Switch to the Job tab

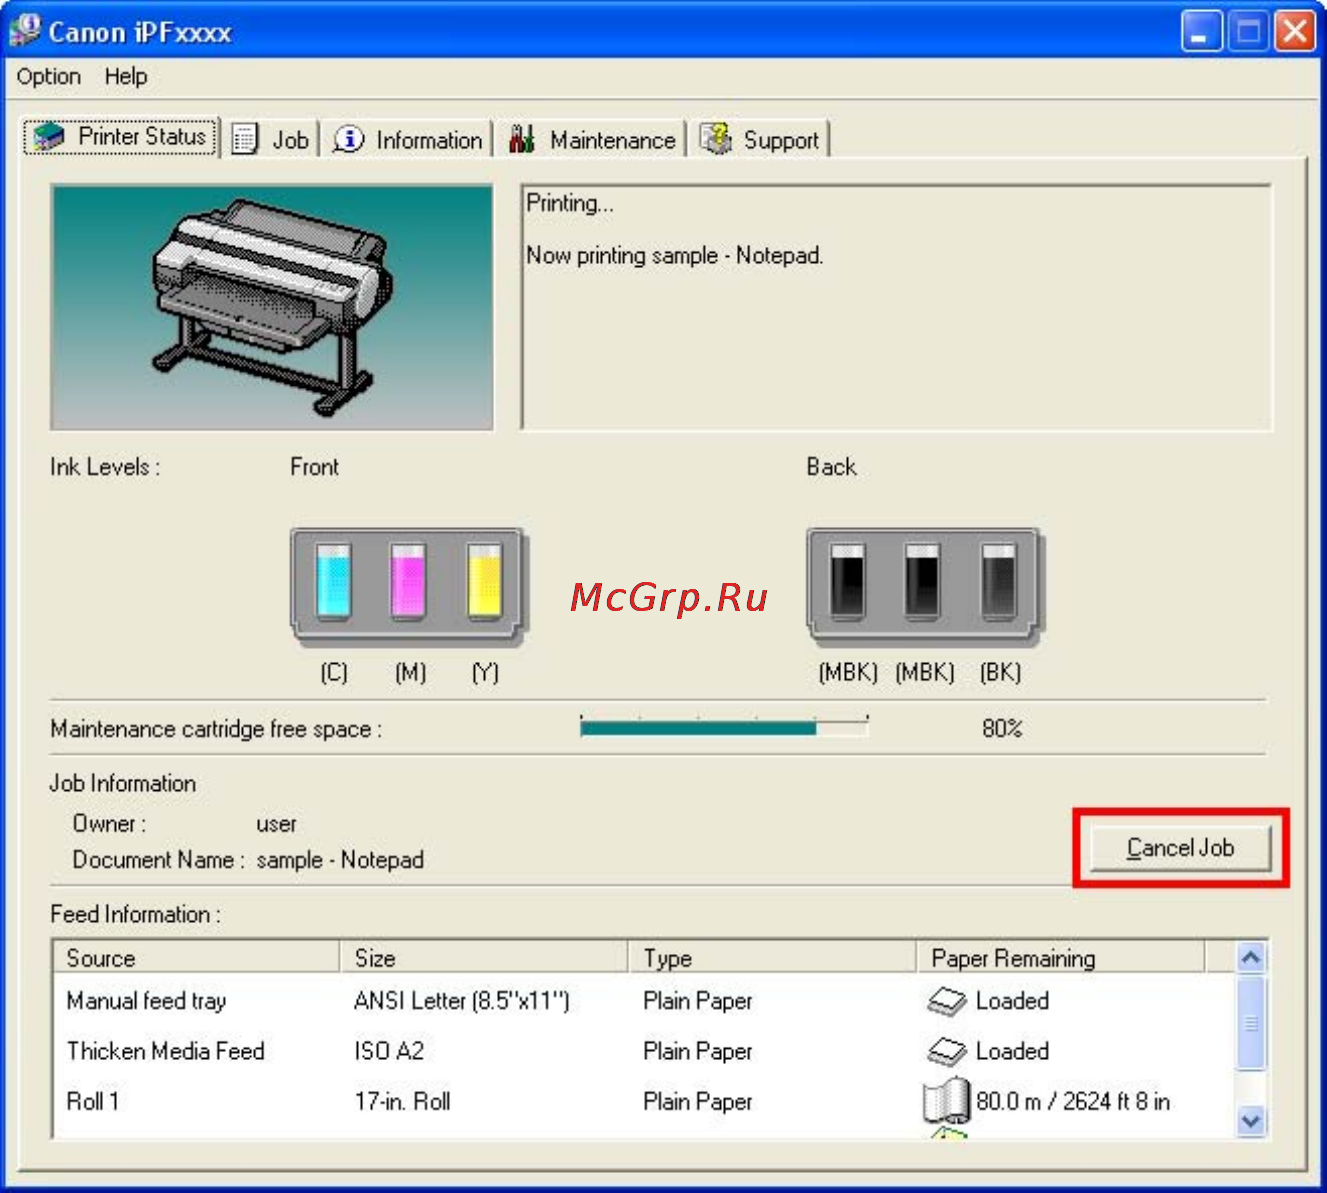click(272, 140)
